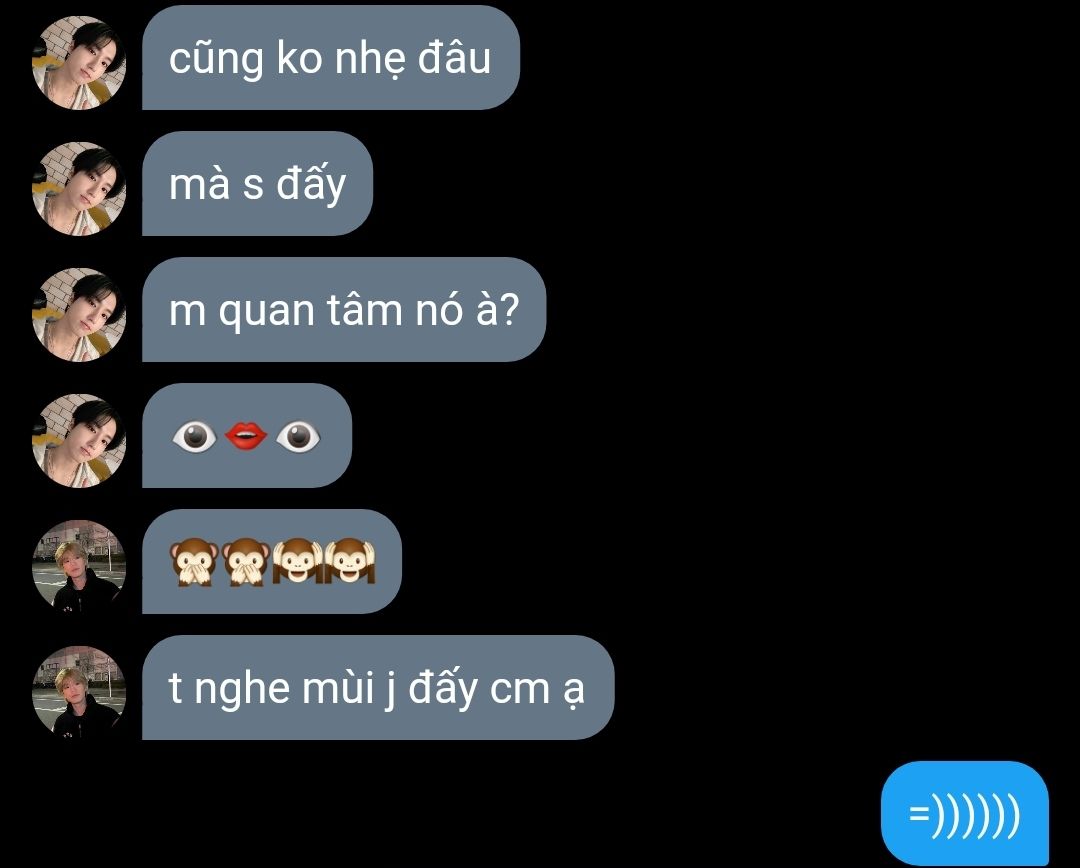Tap the blue "=)))))" sent message
This screenshot has height=868, width=1080.
click(964, 814)
